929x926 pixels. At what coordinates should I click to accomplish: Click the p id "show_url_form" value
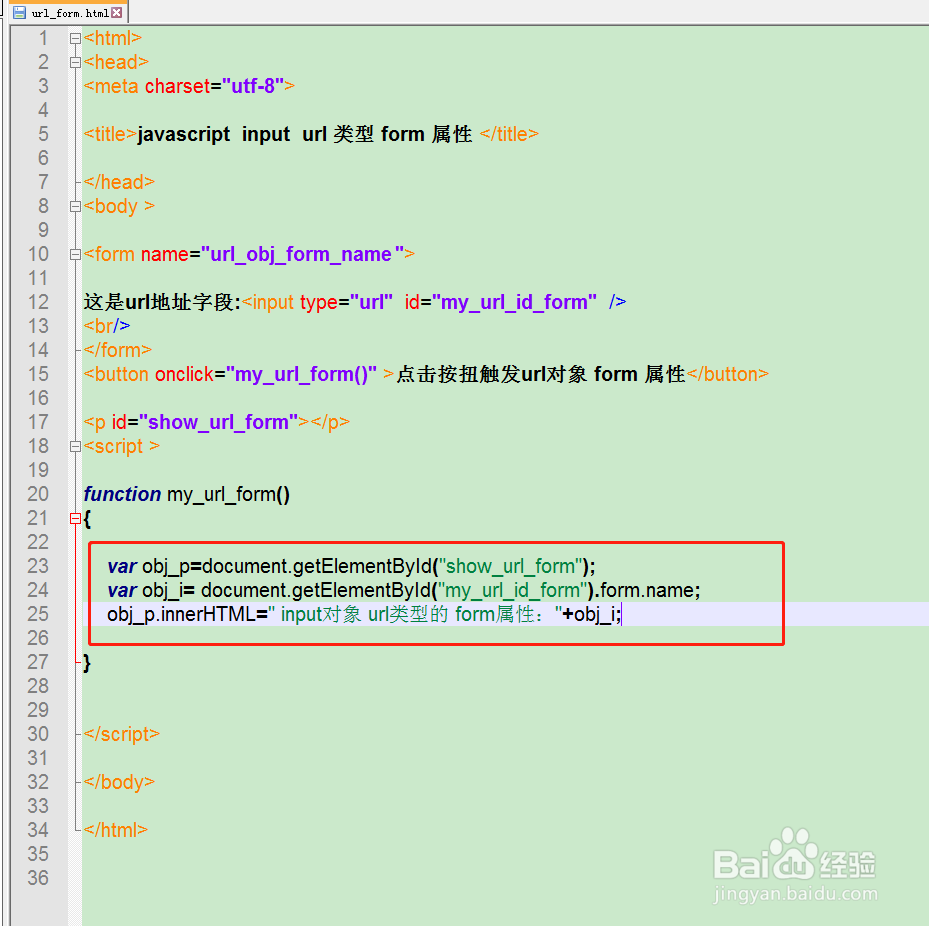[219, 422]
